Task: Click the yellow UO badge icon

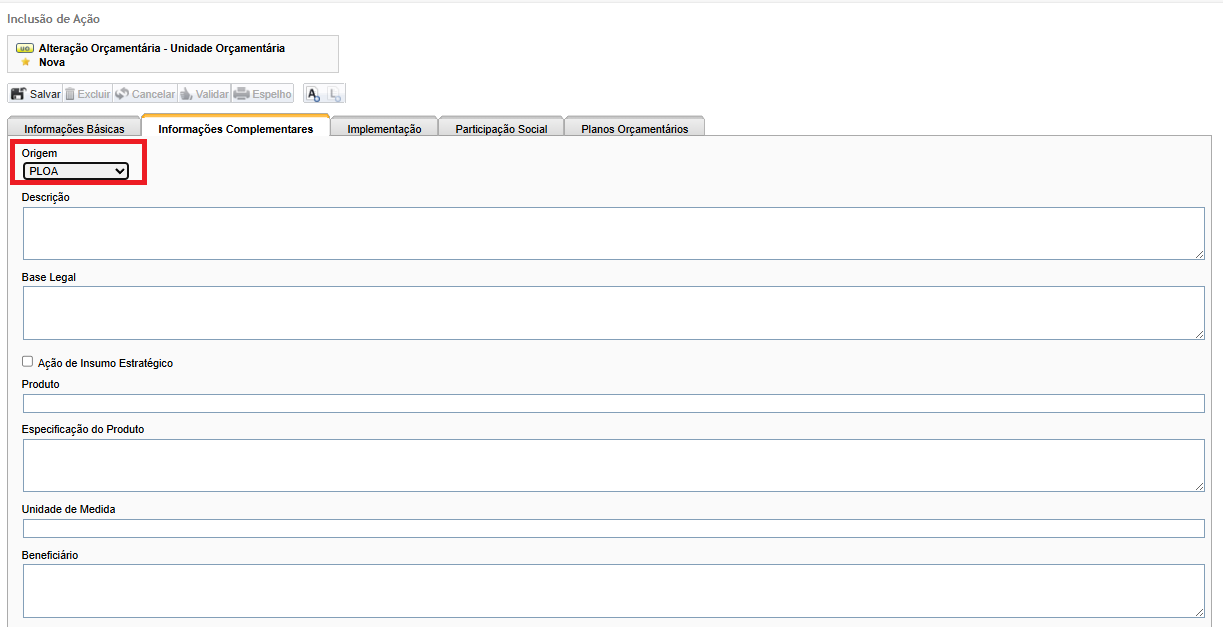Action: click(25, 48)
